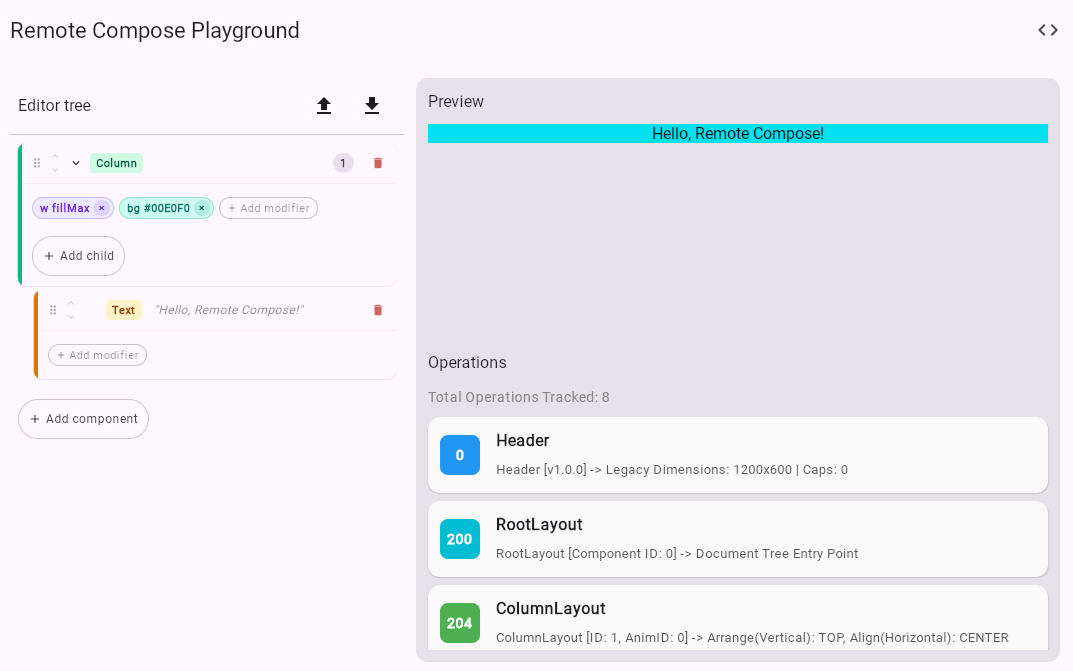Image resolution: width=1073 pixels, height=671 pixels.
Task: Select the ColumnLayout operation card
Action: 738,618
